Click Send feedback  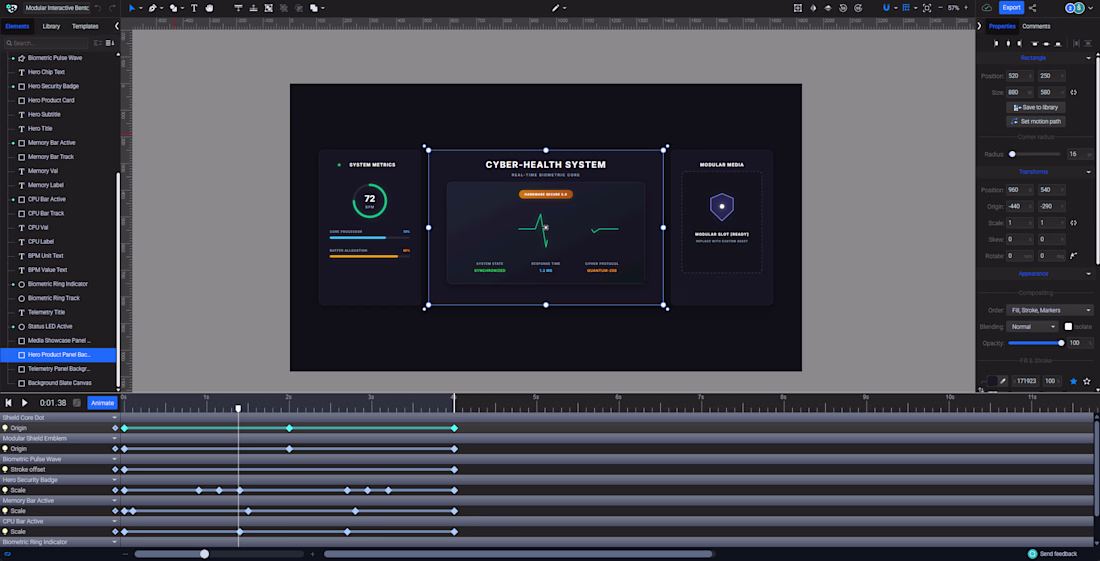pos(1052,554)
